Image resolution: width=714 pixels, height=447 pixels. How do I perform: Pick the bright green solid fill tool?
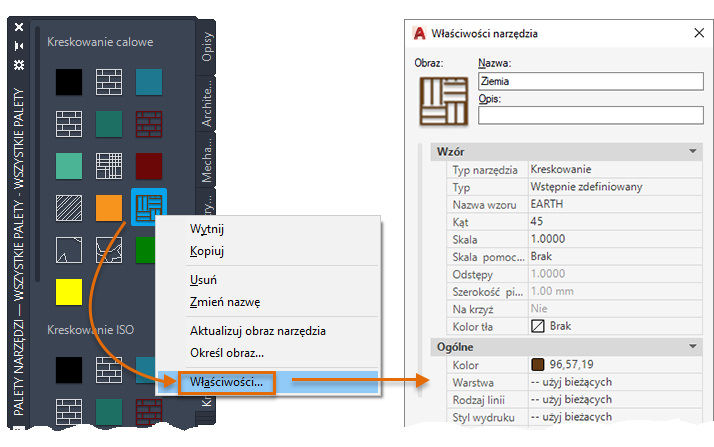click(x=145, y=249)
